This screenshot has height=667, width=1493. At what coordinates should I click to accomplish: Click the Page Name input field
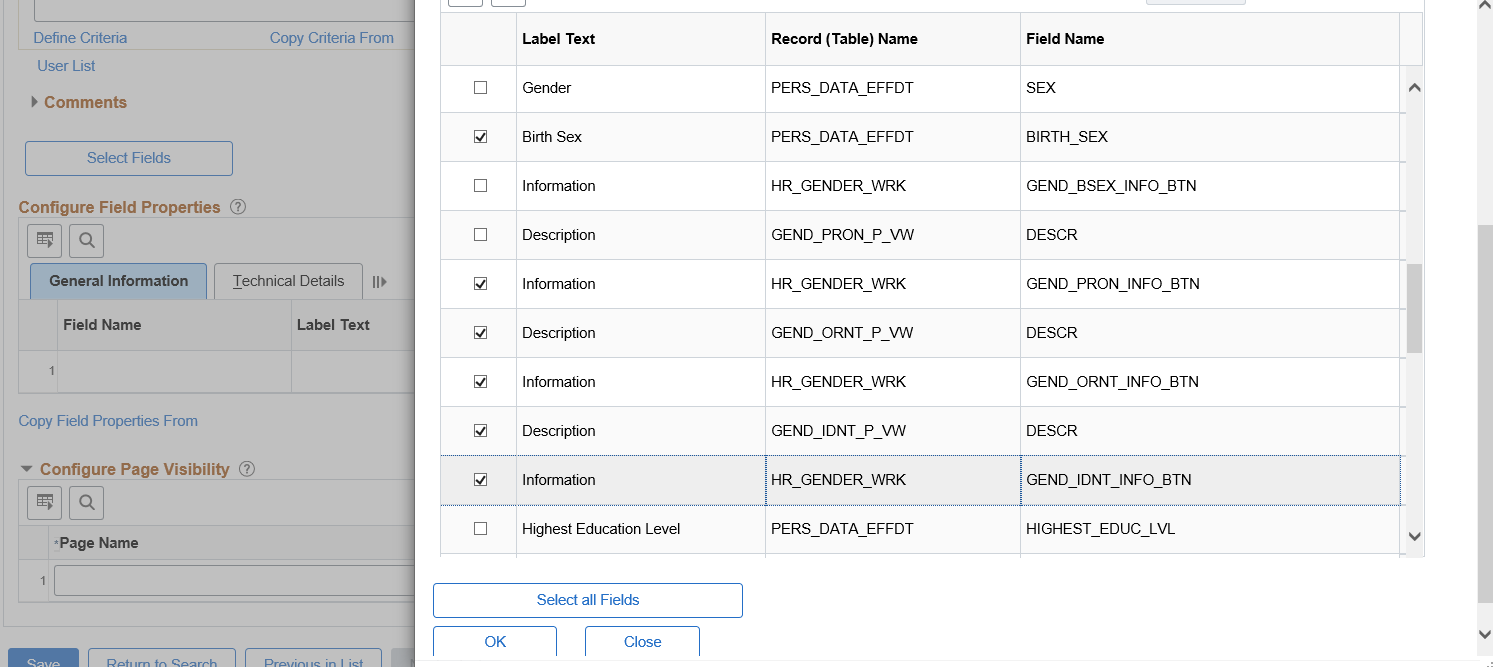234,581
